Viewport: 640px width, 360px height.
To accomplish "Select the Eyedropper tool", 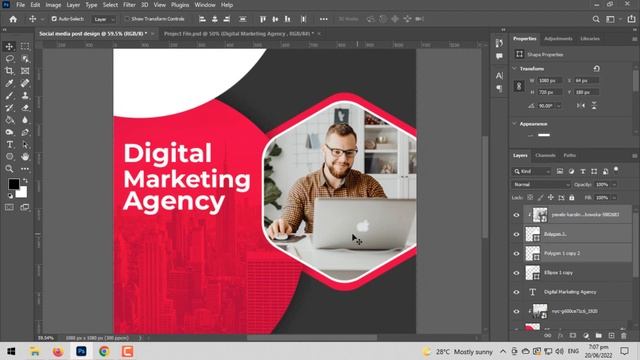I will pyautogui.click(x=9, y=83).
